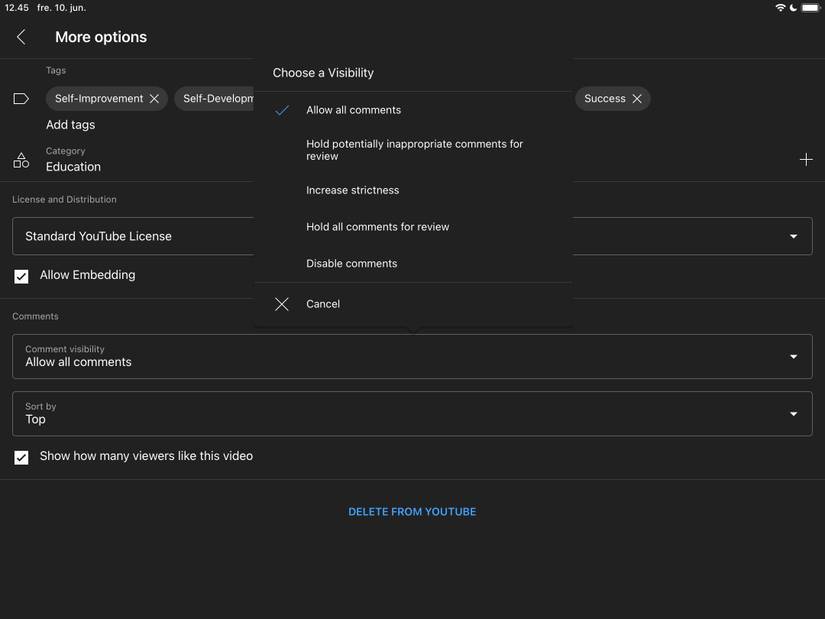Click the back arrow on More options
The width and height of the screenshot is (825, 619).
tap(20, 36)
